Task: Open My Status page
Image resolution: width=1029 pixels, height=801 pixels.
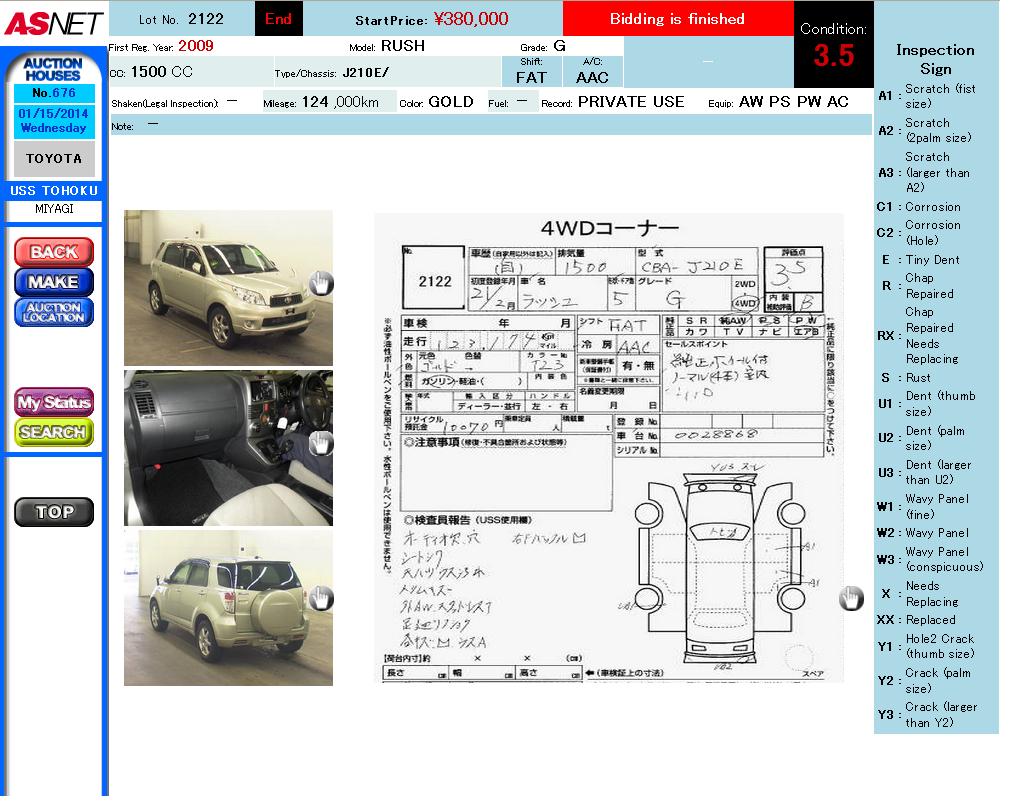Action: click(x=54, y=403)
